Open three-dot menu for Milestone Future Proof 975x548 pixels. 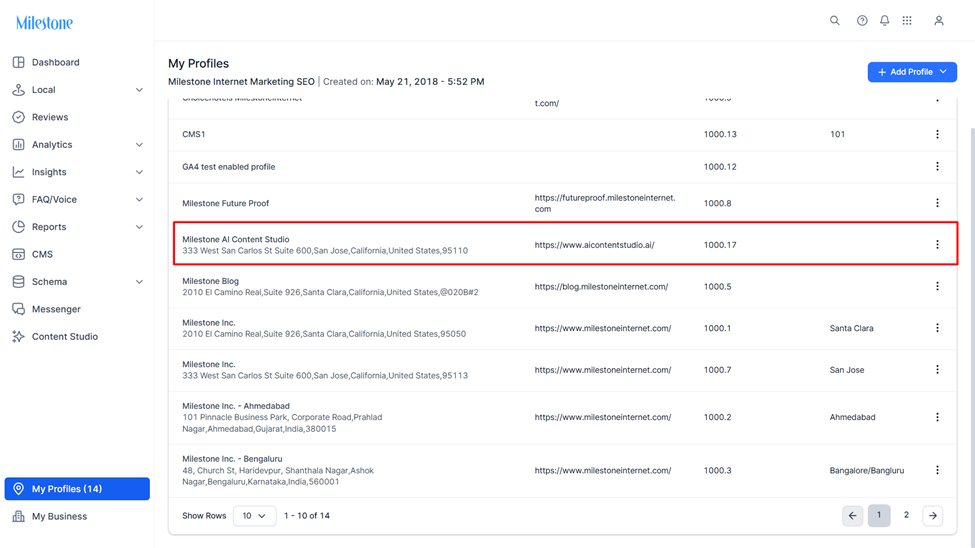pos(937,203)
